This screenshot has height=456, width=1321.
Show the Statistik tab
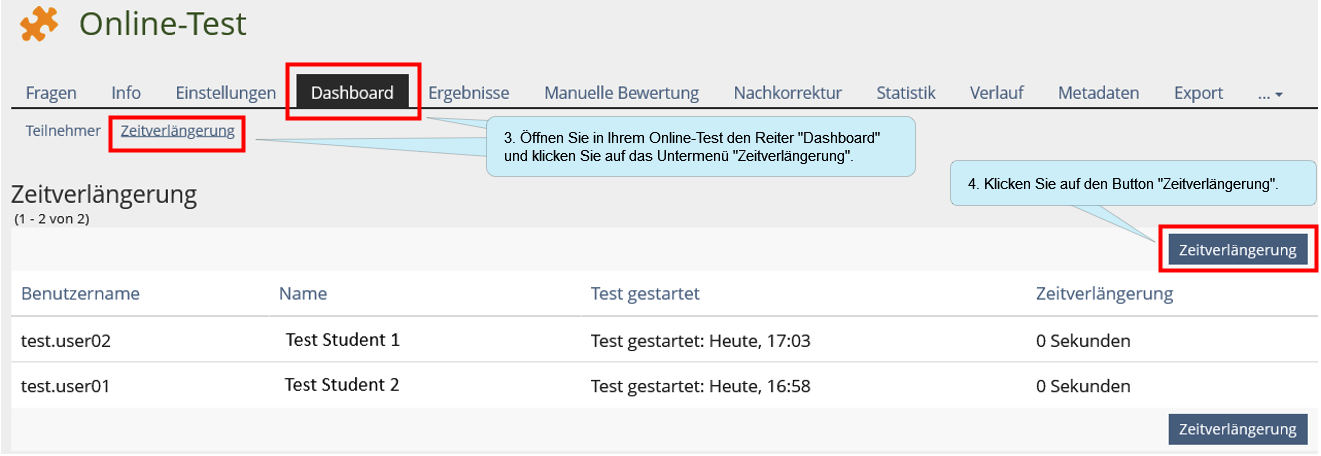coord(906,93)
